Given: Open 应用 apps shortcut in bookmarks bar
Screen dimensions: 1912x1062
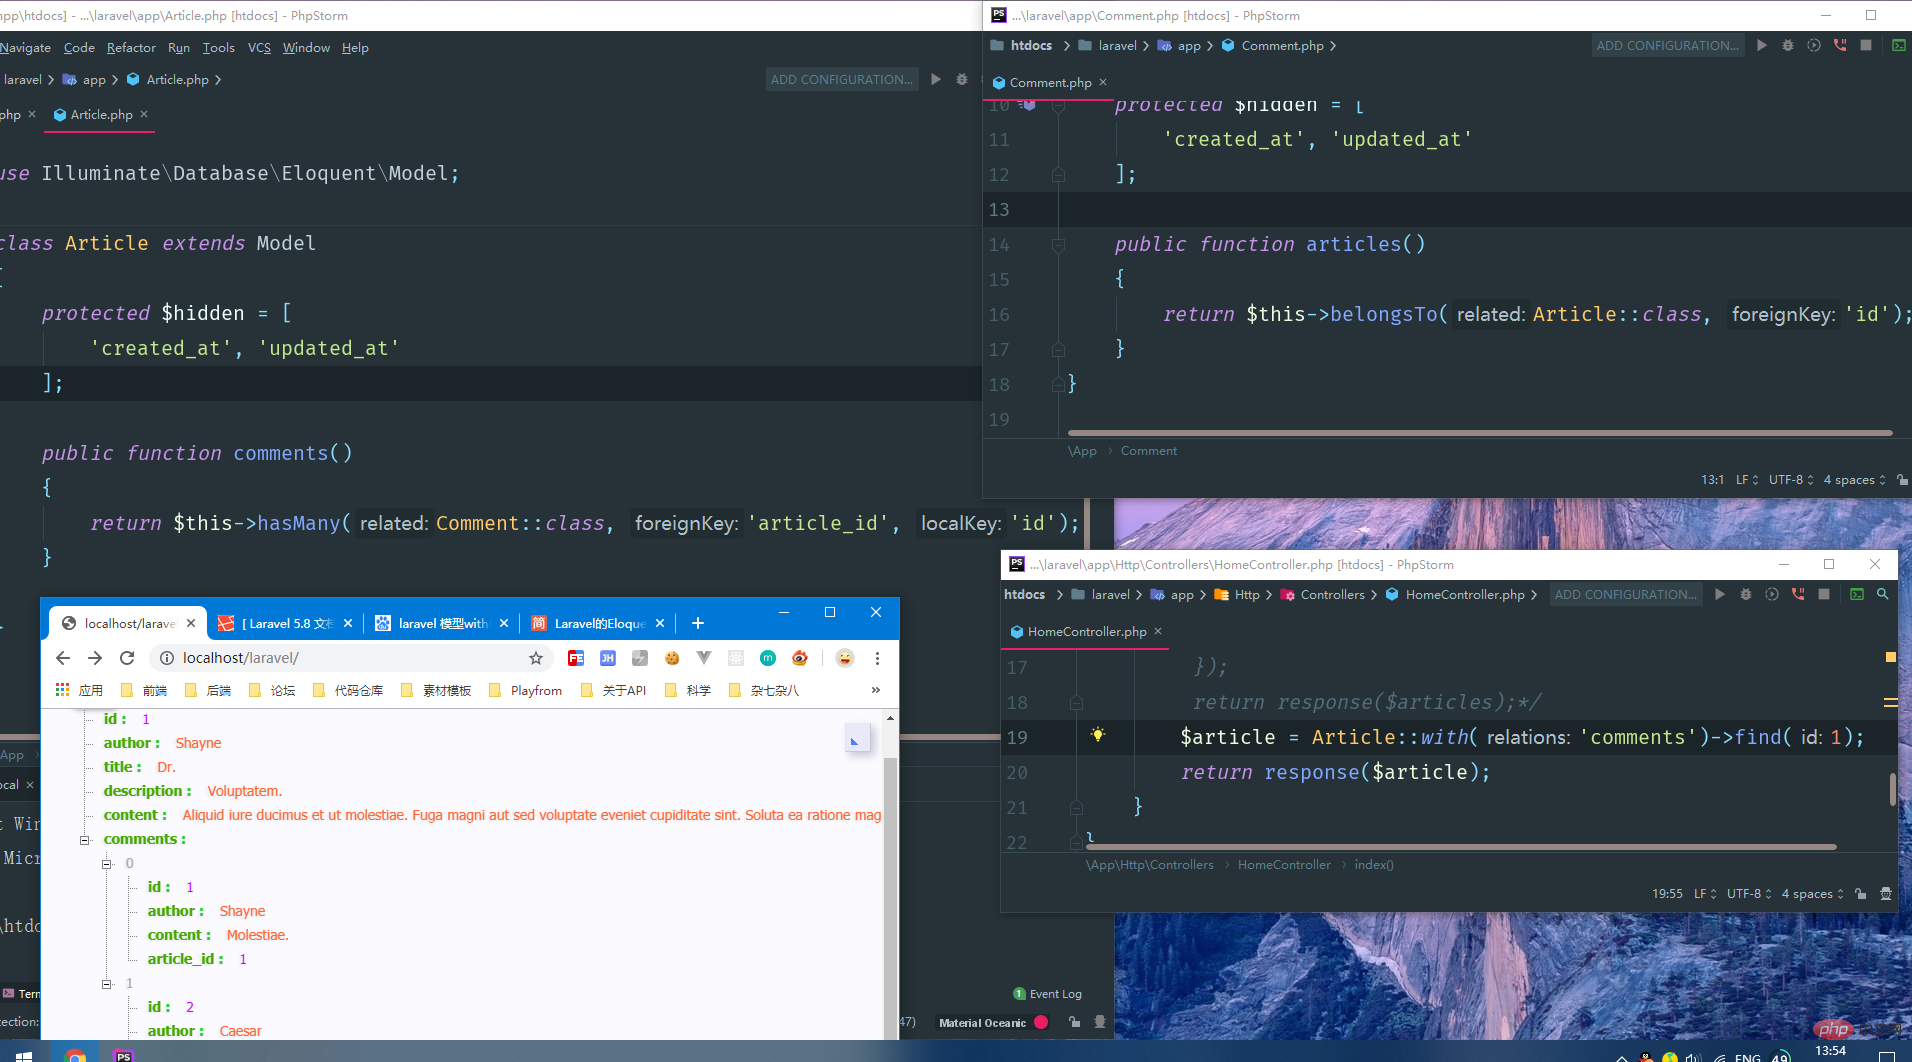Looking at the screenshot, I should point(79,690).
